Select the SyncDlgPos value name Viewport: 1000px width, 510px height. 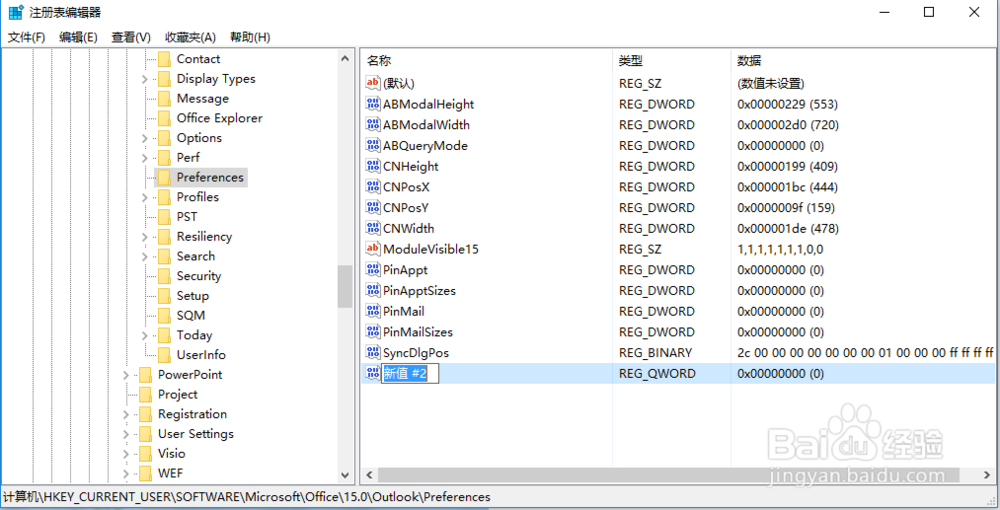pos(416,353)
